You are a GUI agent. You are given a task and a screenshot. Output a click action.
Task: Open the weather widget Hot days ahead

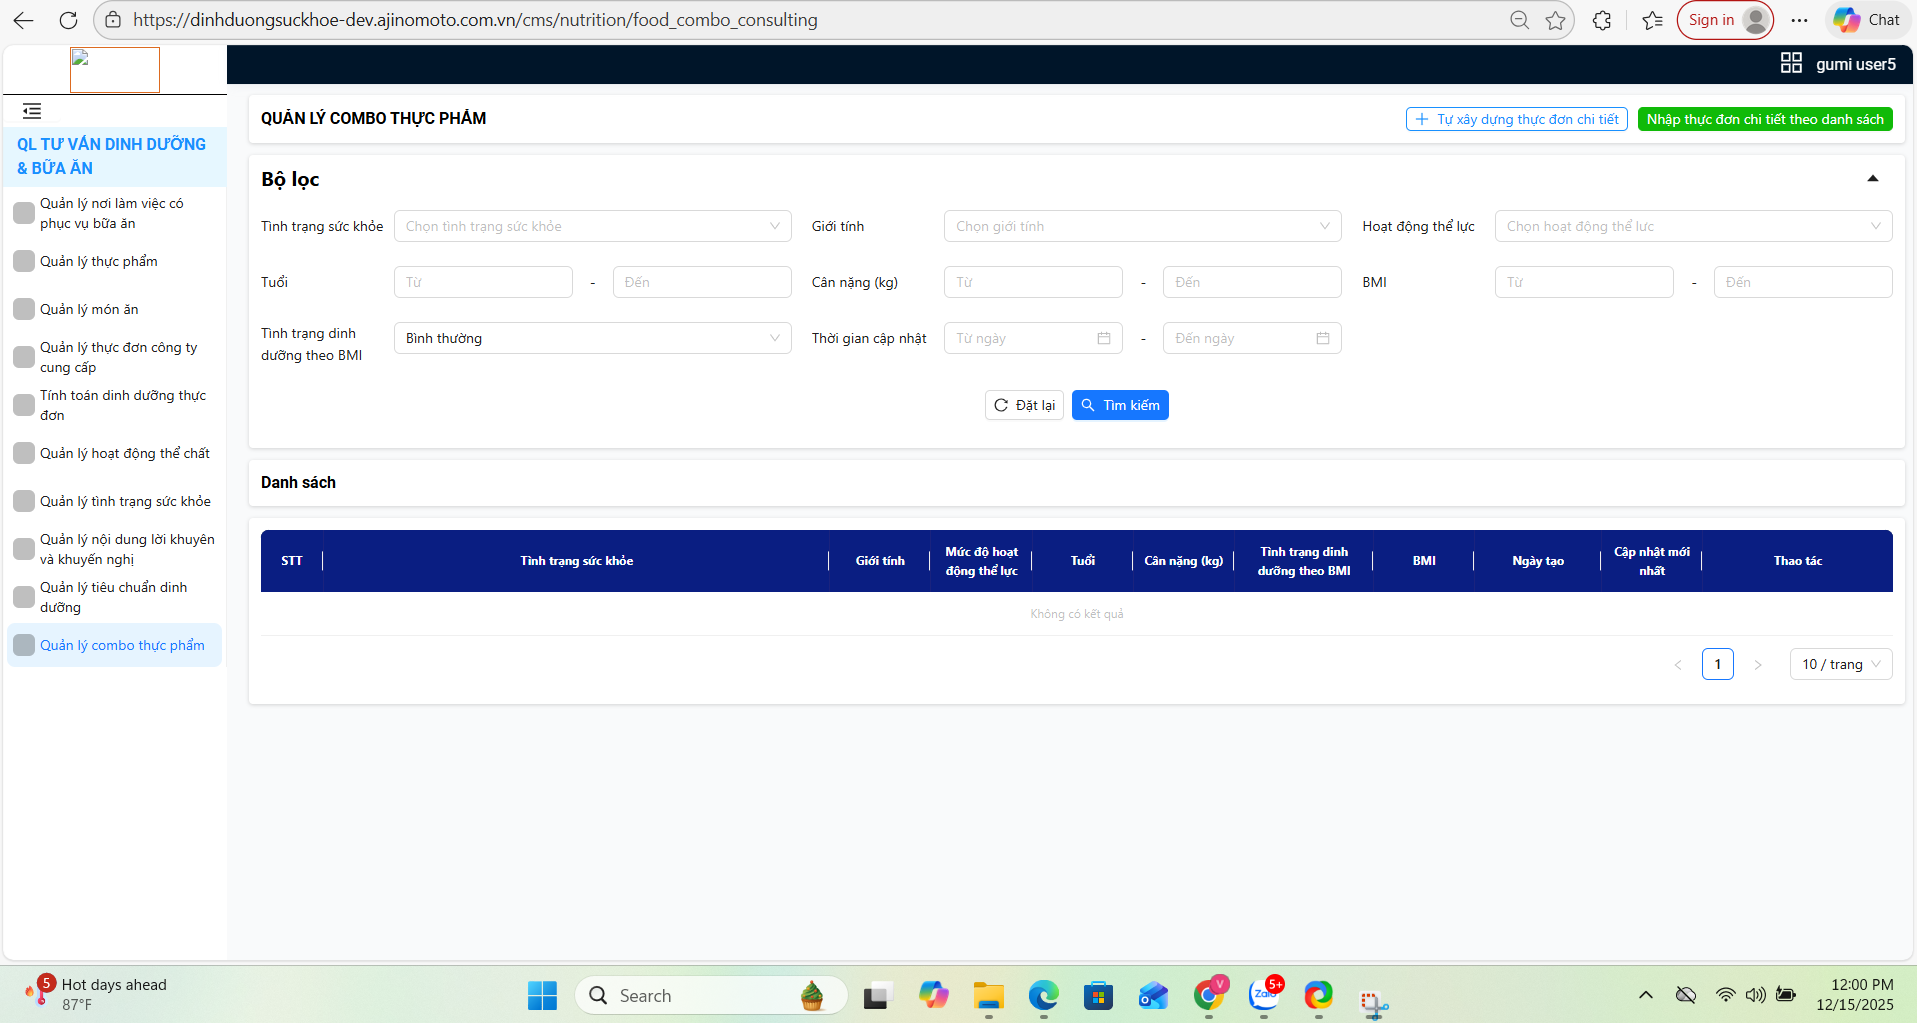[x=96, y=994]
